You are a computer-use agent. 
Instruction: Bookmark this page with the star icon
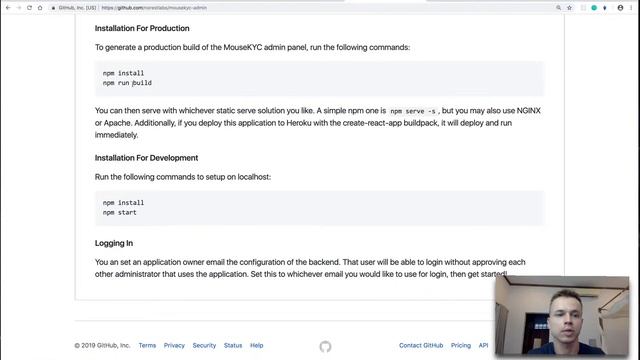pyautogui.click(x=569, y=8)
